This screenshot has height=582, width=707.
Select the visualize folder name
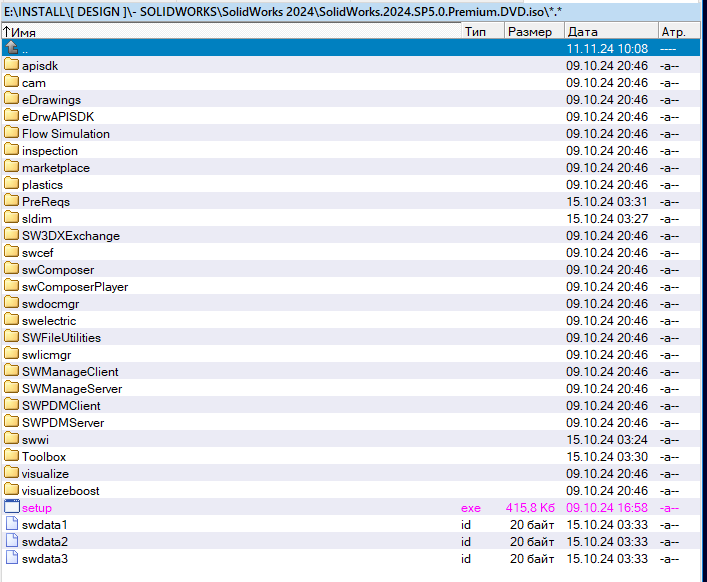(x=45, y=474)
